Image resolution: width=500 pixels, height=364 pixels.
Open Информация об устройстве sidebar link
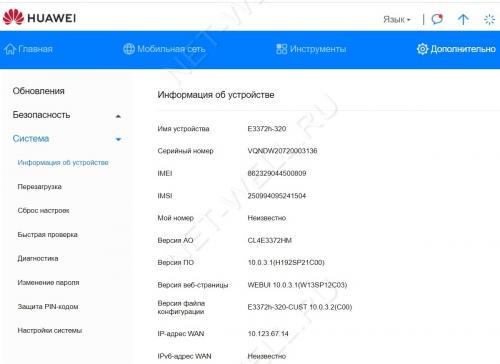[x=63, y=163]
